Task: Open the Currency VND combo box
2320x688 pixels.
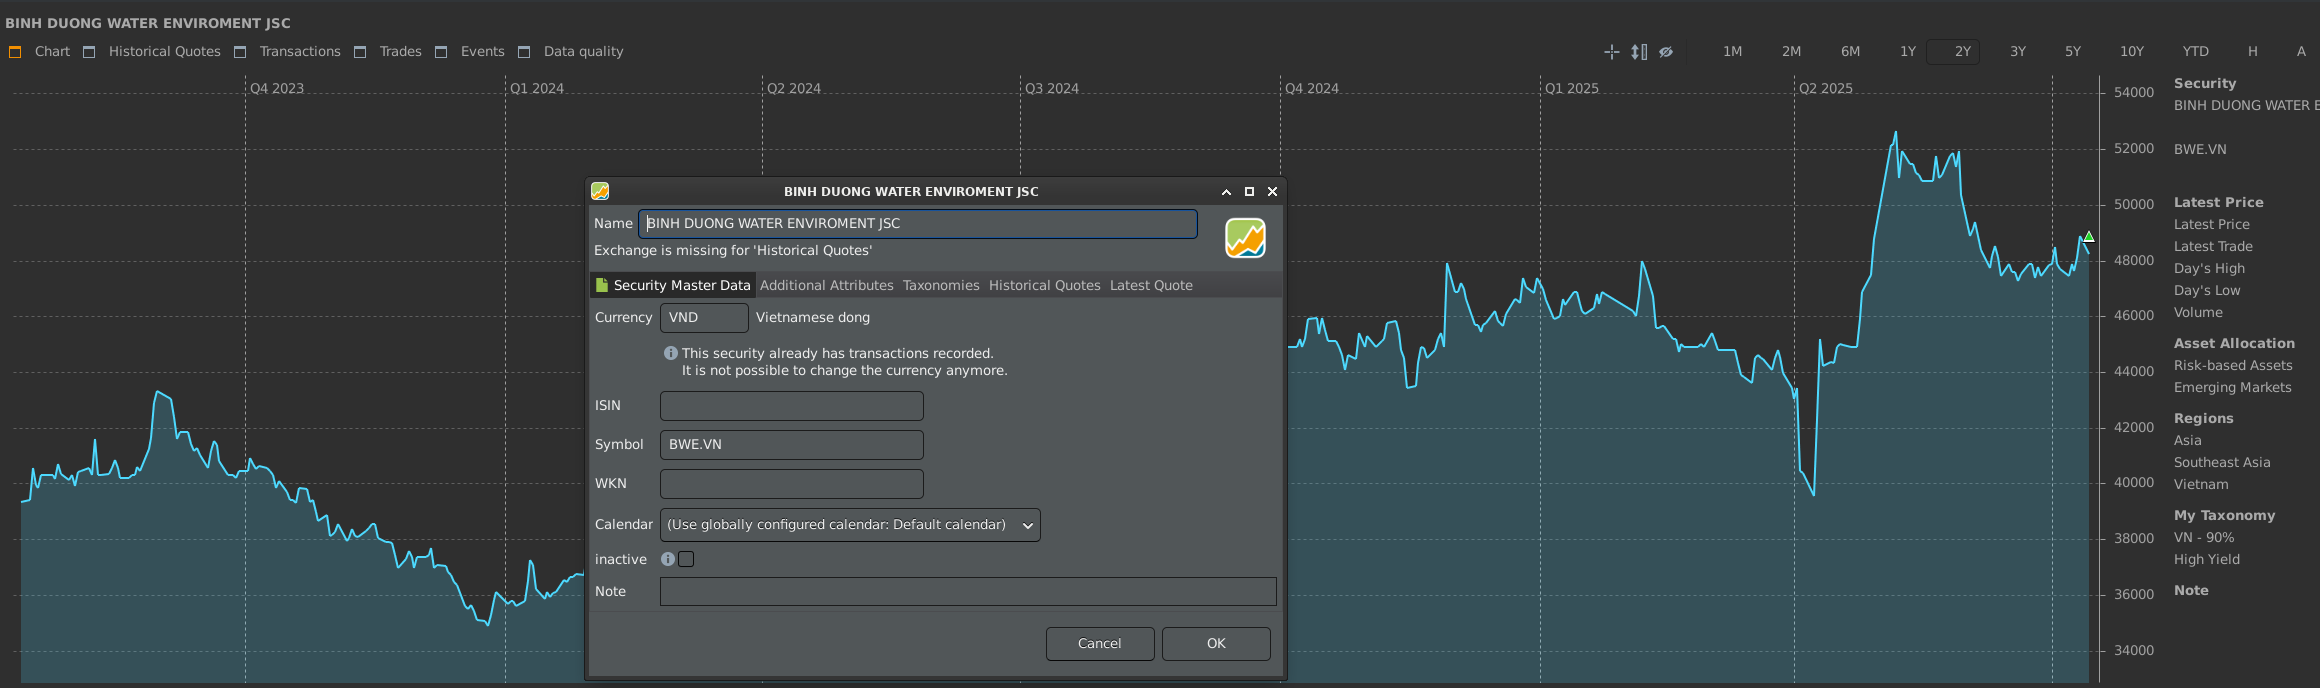Action: tap(704, 318)
